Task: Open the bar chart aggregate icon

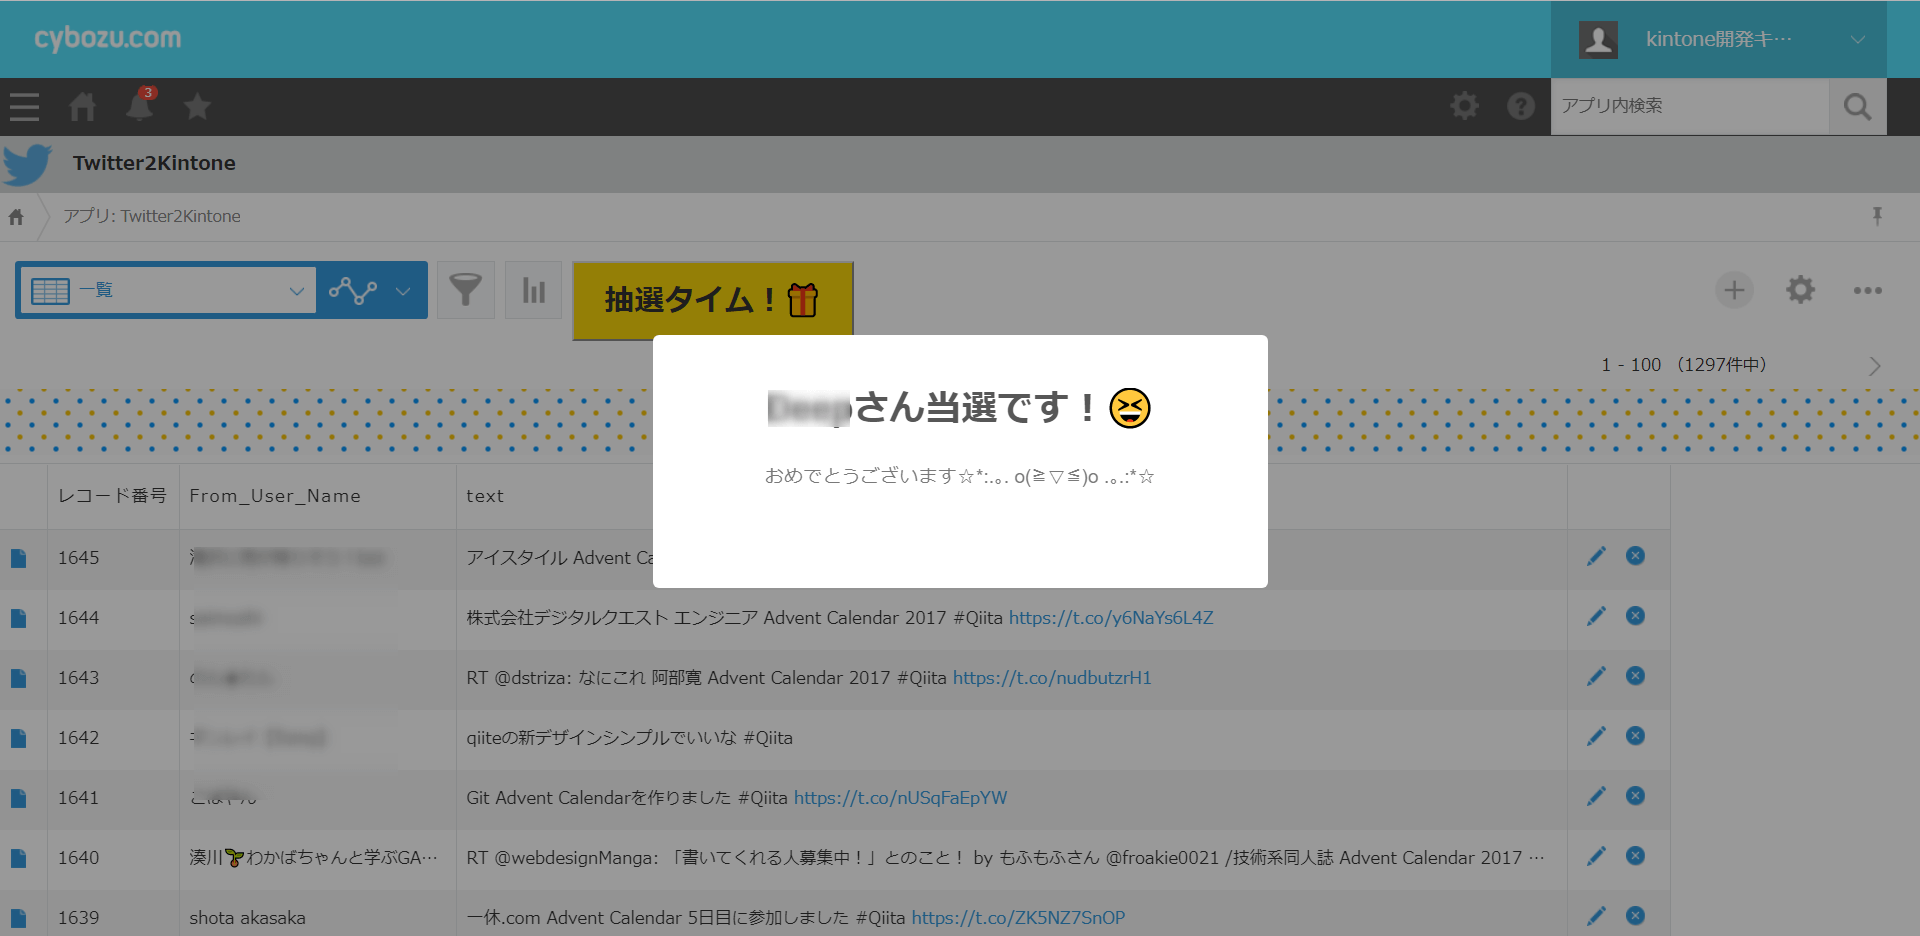Action: [x=534, y=290]
